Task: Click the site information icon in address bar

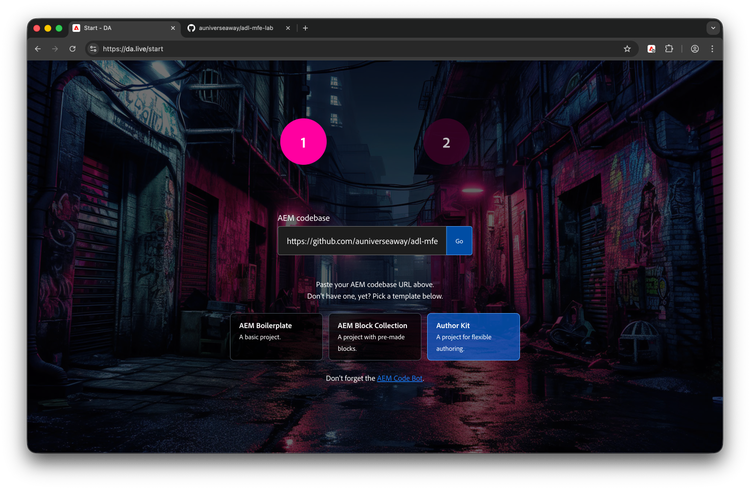Action: [x=93, y=48]
